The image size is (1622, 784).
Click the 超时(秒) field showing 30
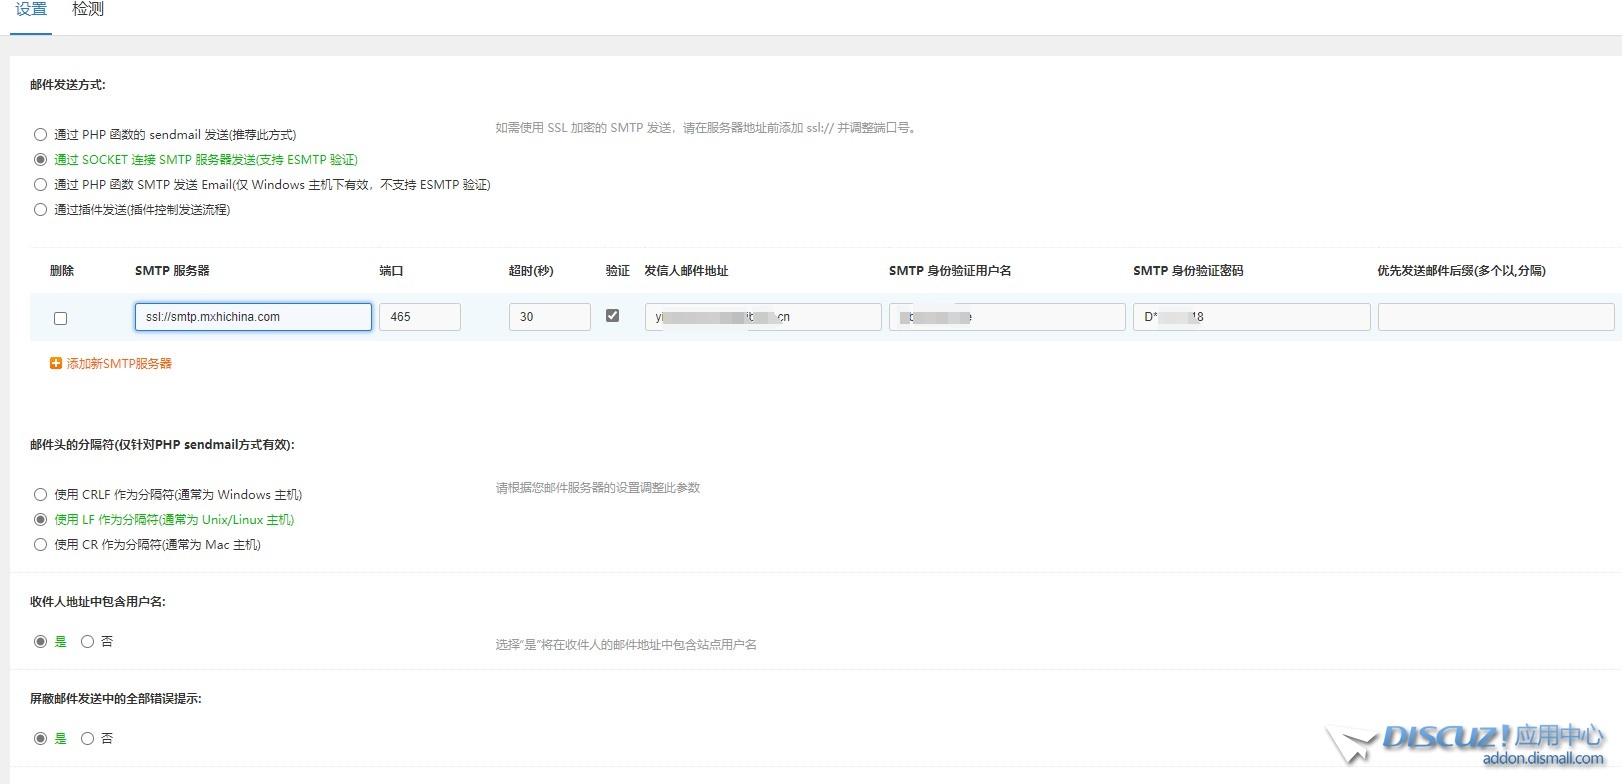pyautogui.click(x=549, y=317)
